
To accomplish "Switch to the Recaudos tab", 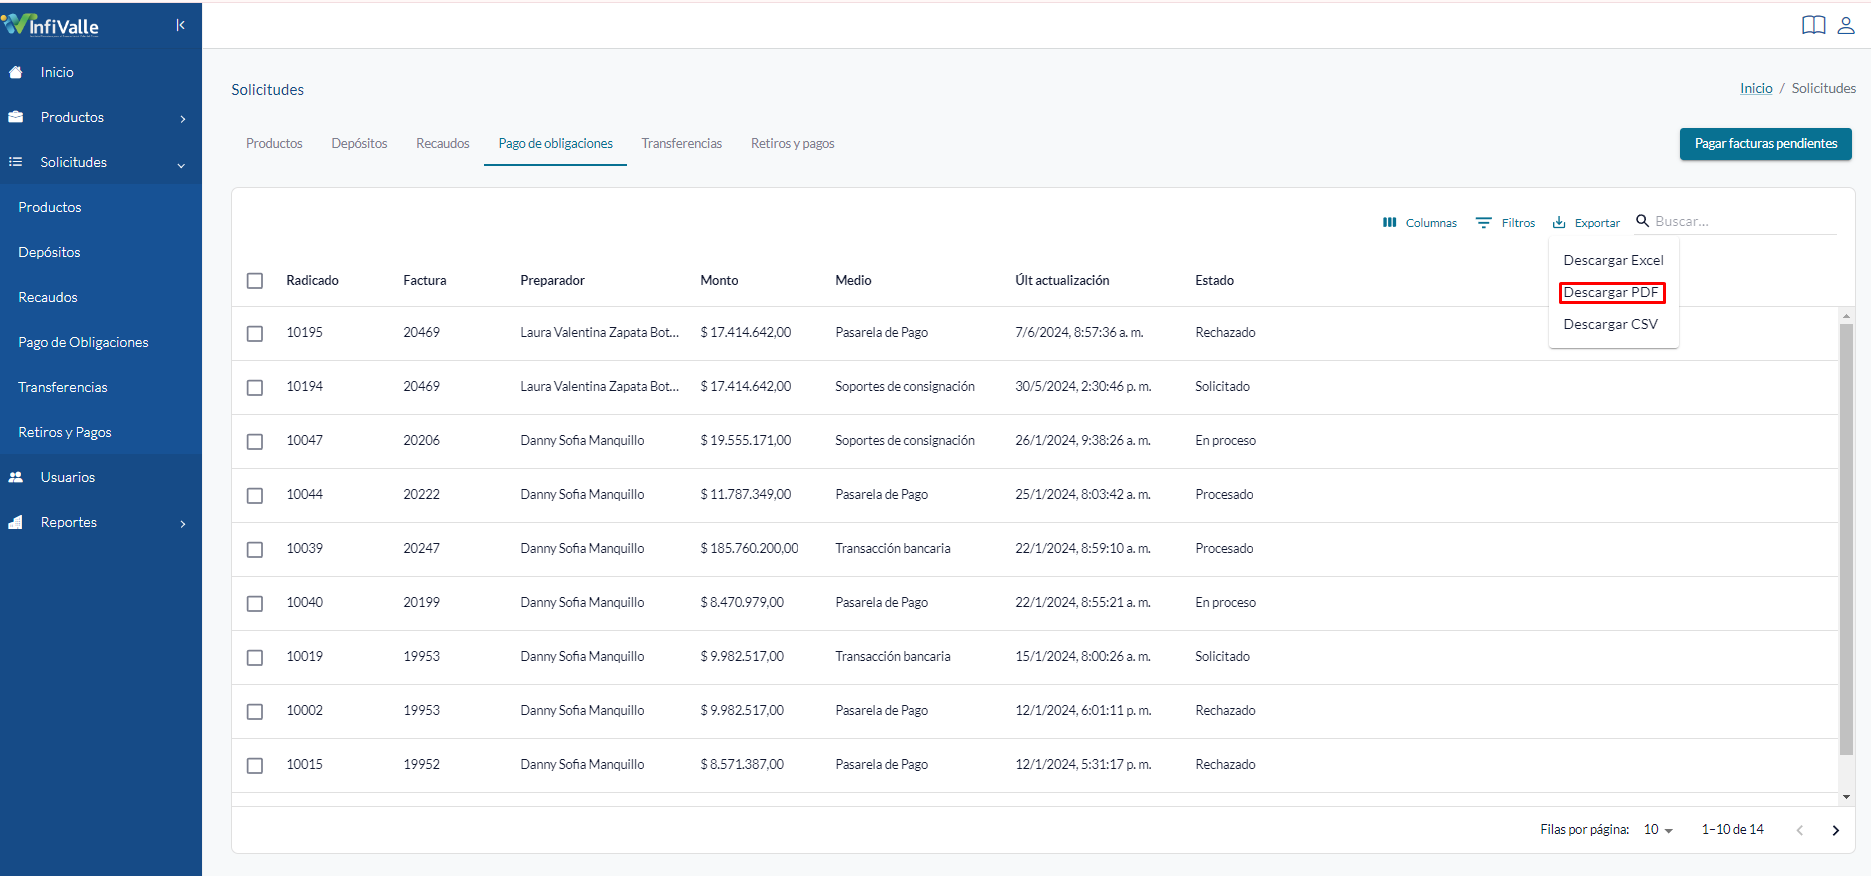I will [443, 144].
